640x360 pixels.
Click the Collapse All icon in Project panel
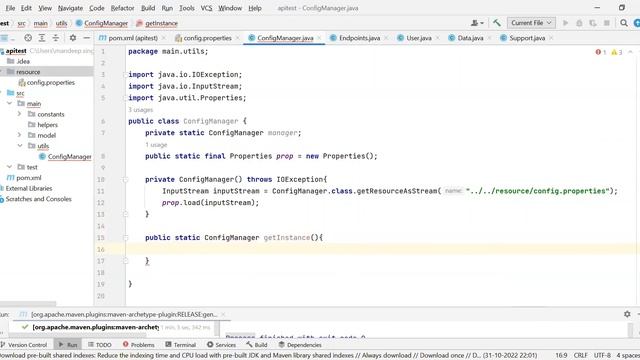tap(56, 38)
